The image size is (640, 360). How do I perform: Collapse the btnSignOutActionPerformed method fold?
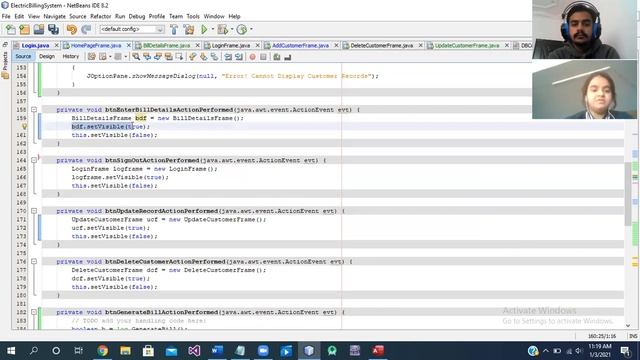[x=34, y=160]
